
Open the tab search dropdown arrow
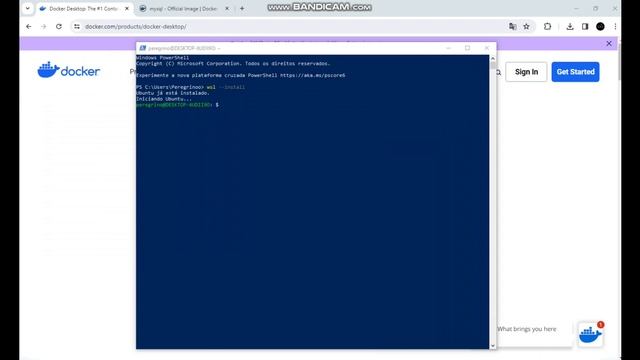28,8
